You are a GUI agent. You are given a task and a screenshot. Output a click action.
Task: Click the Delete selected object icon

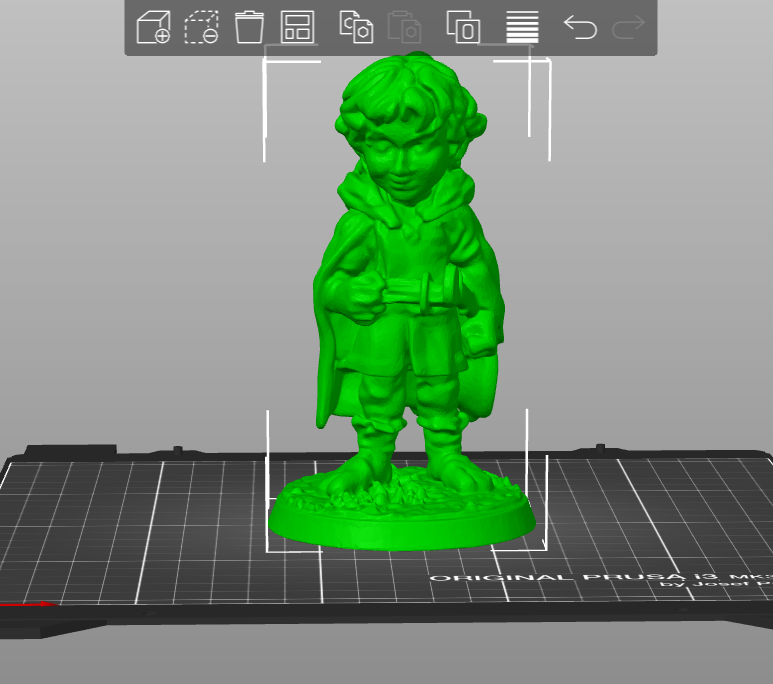pyautogui.click(x=202, y=27)
